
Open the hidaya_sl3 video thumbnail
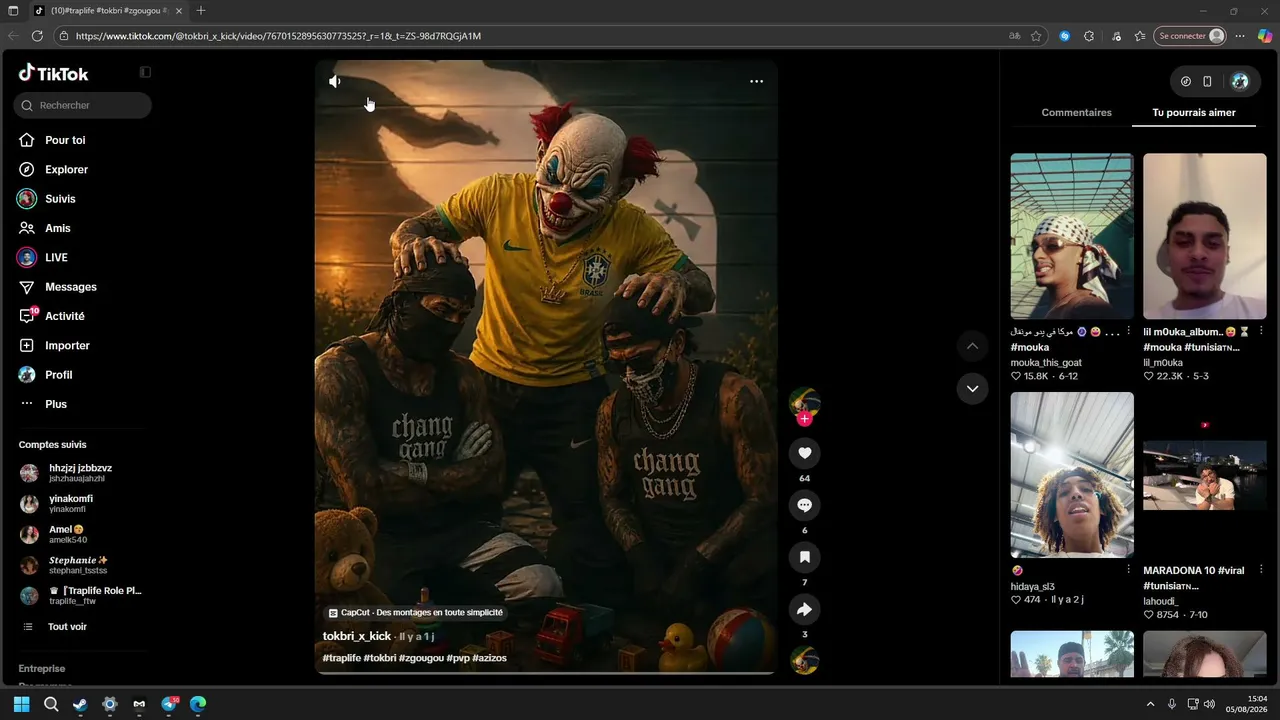[1072, 475]
